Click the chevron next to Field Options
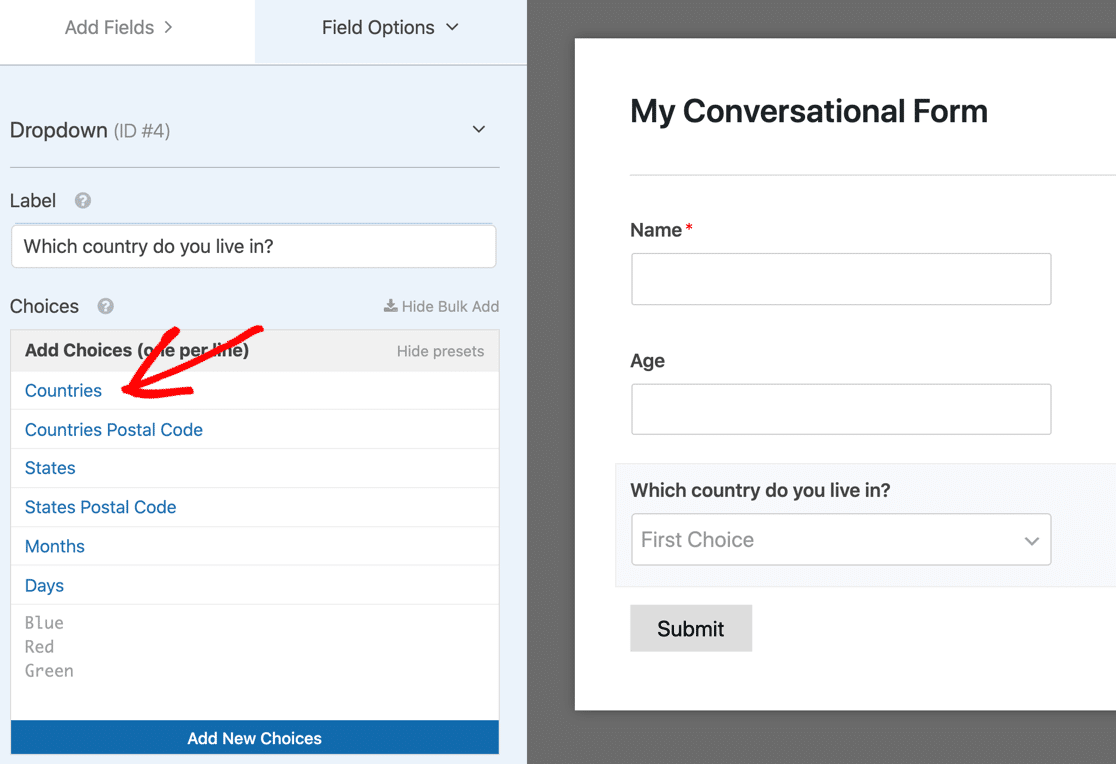 (x=453, y=27)
